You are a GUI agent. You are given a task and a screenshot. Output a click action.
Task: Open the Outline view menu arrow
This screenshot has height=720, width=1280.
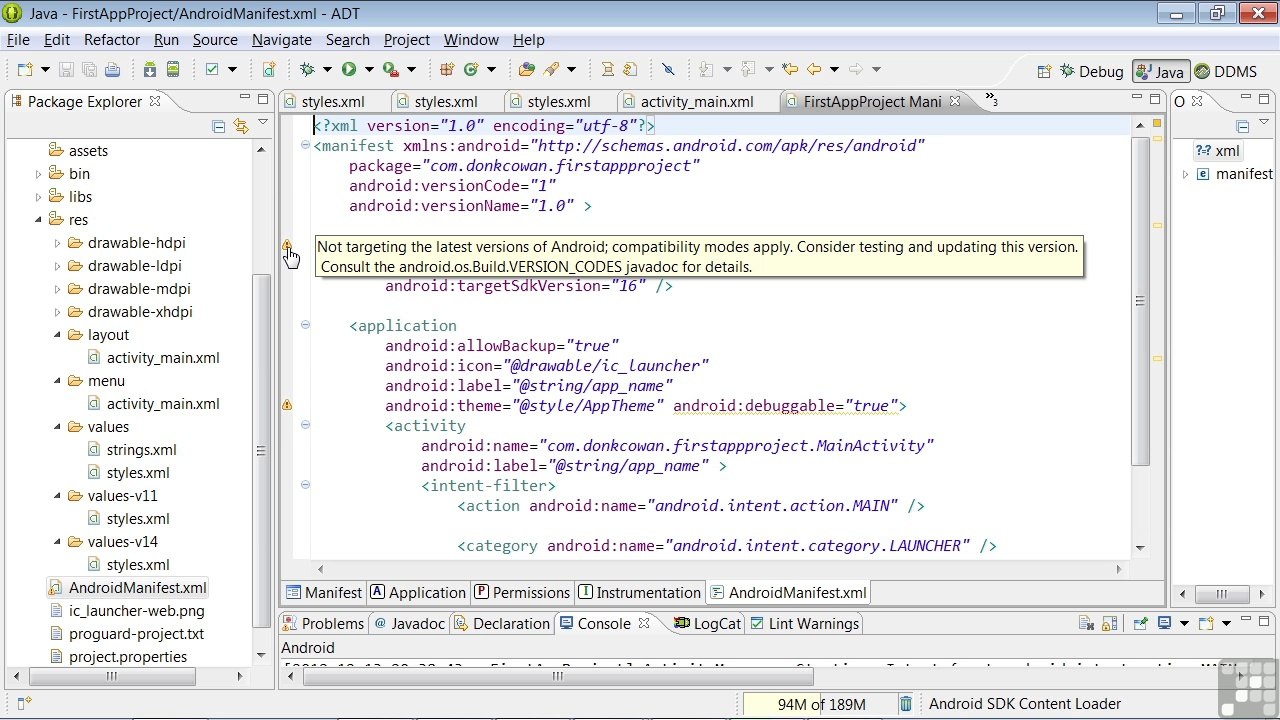click(x=1266, y=123)
